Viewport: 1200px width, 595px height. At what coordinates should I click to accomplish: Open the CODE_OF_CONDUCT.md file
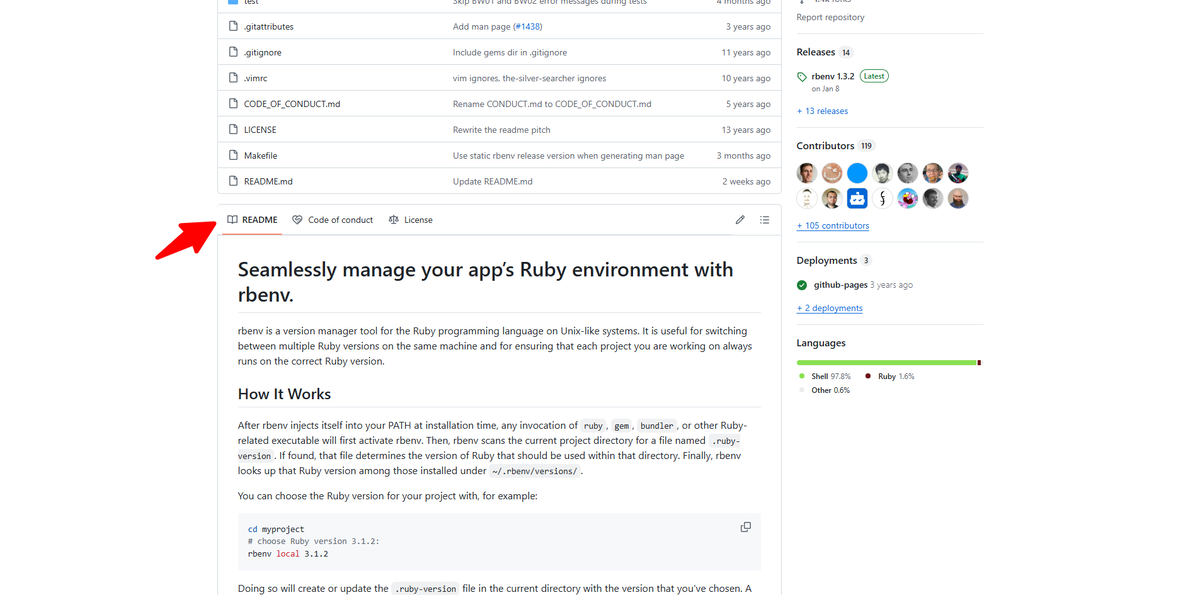(292, 104)
